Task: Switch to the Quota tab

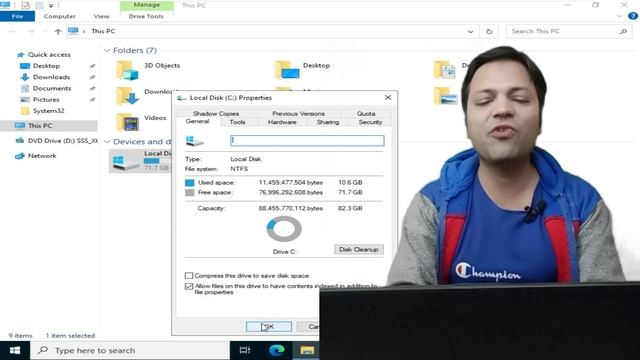Action: (x=366, y=113)
